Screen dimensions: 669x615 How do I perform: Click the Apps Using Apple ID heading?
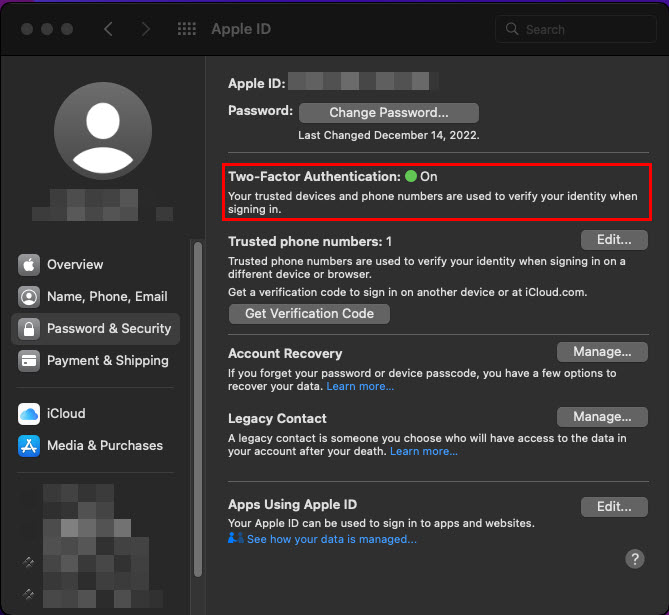(292, 504)
